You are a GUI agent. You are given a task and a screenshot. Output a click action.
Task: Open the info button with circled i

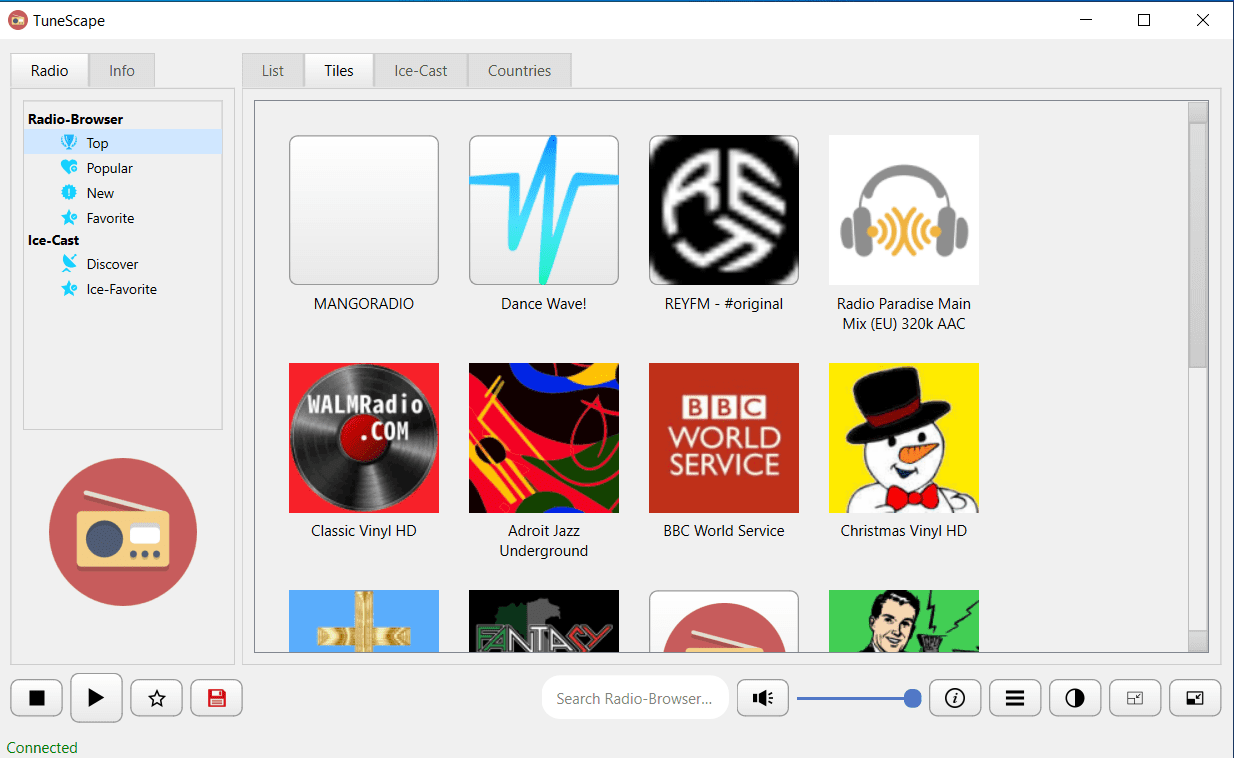click(955, 698)
